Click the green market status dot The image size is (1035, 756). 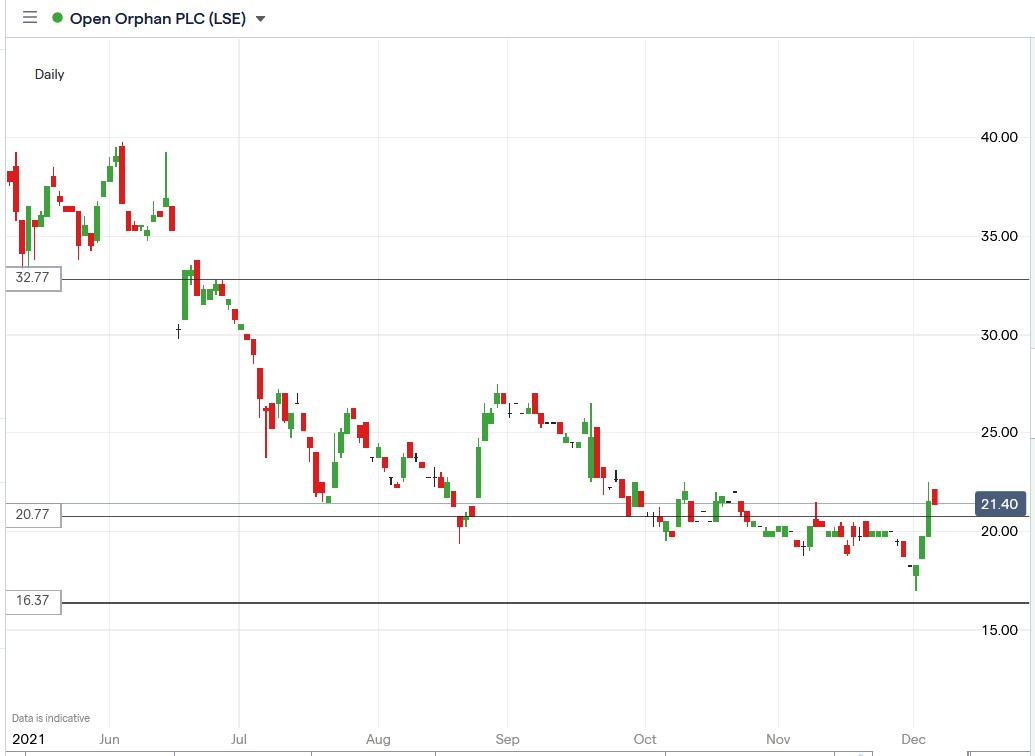[56, 17]
